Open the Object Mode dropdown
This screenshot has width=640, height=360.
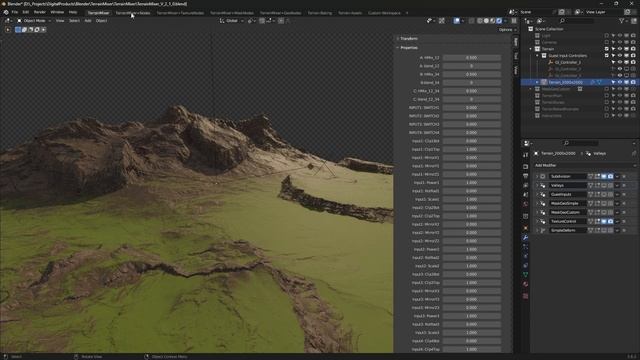34,20
